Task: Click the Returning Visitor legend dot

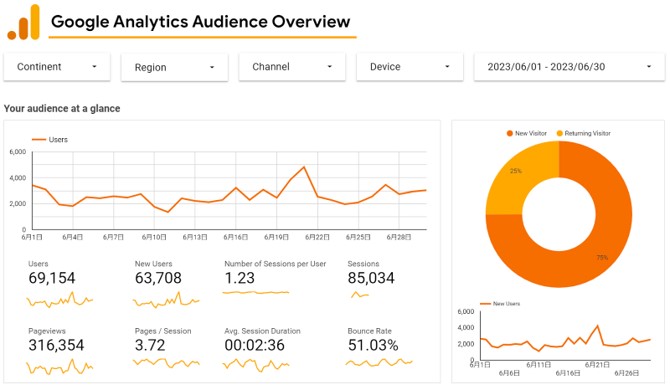Action: coord(559,133)
